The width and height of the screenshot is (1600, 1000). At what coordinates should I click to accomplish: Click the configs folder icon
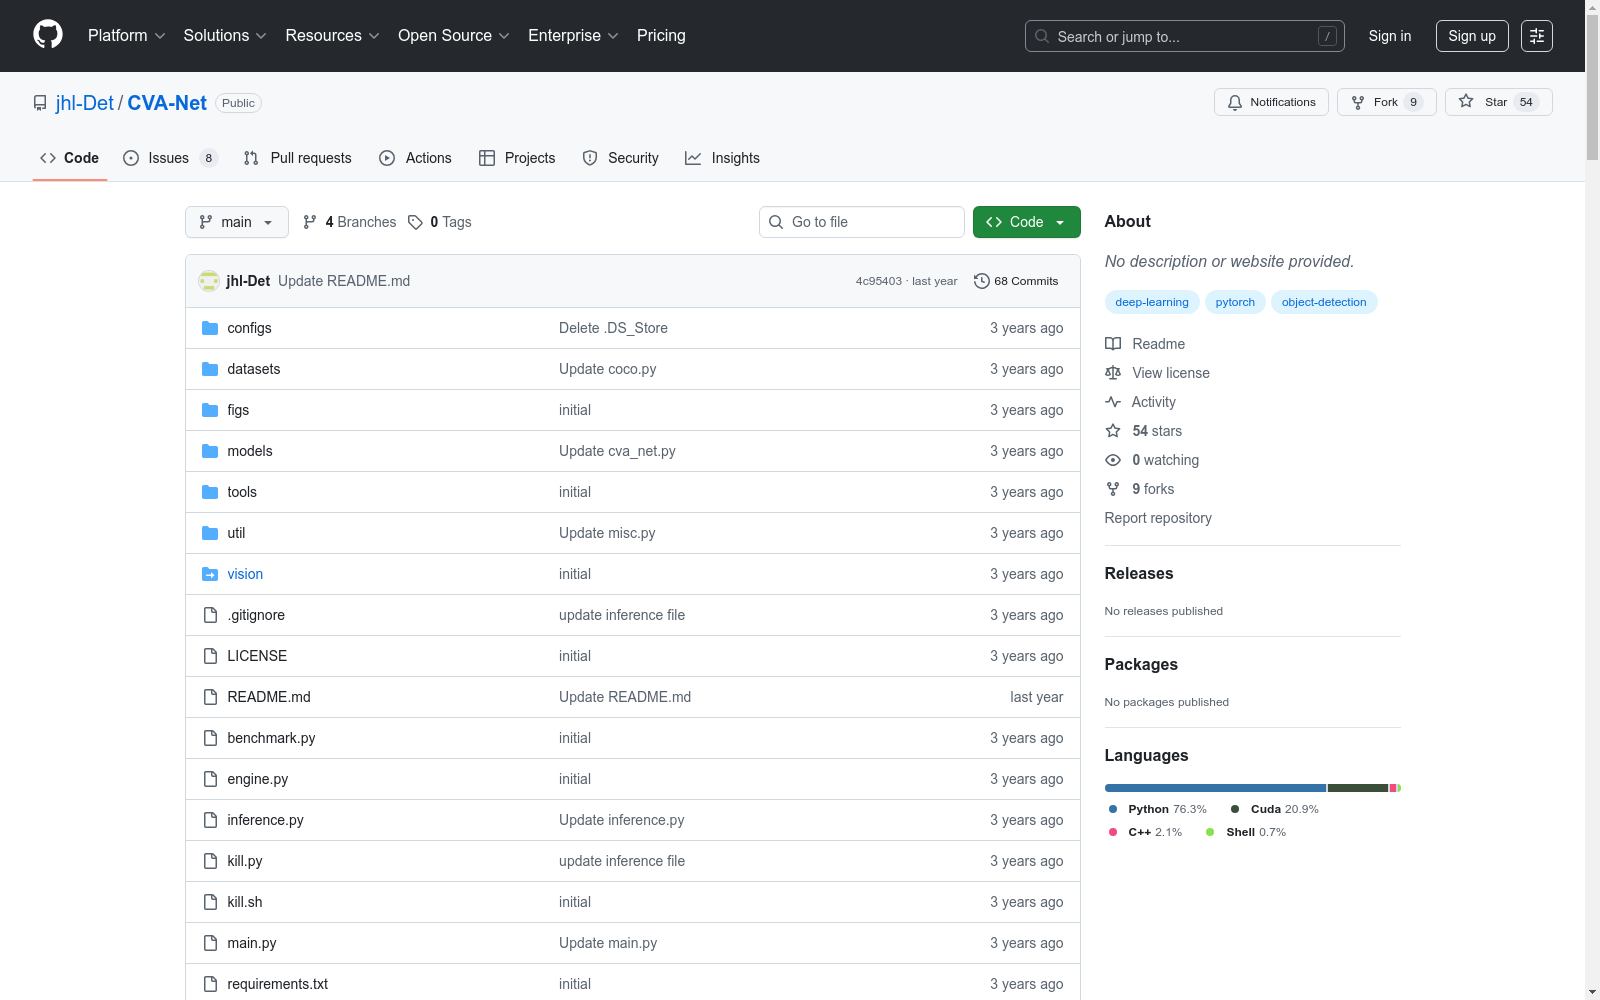[x=210, y=328]
